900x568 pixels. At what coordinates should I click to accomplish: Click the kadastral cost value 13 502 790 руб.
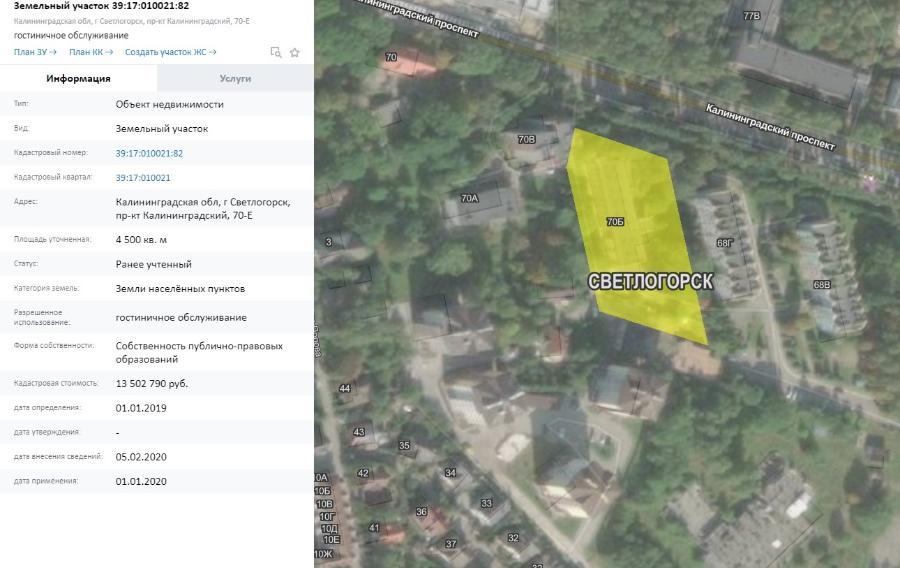(x=152, y=383)
